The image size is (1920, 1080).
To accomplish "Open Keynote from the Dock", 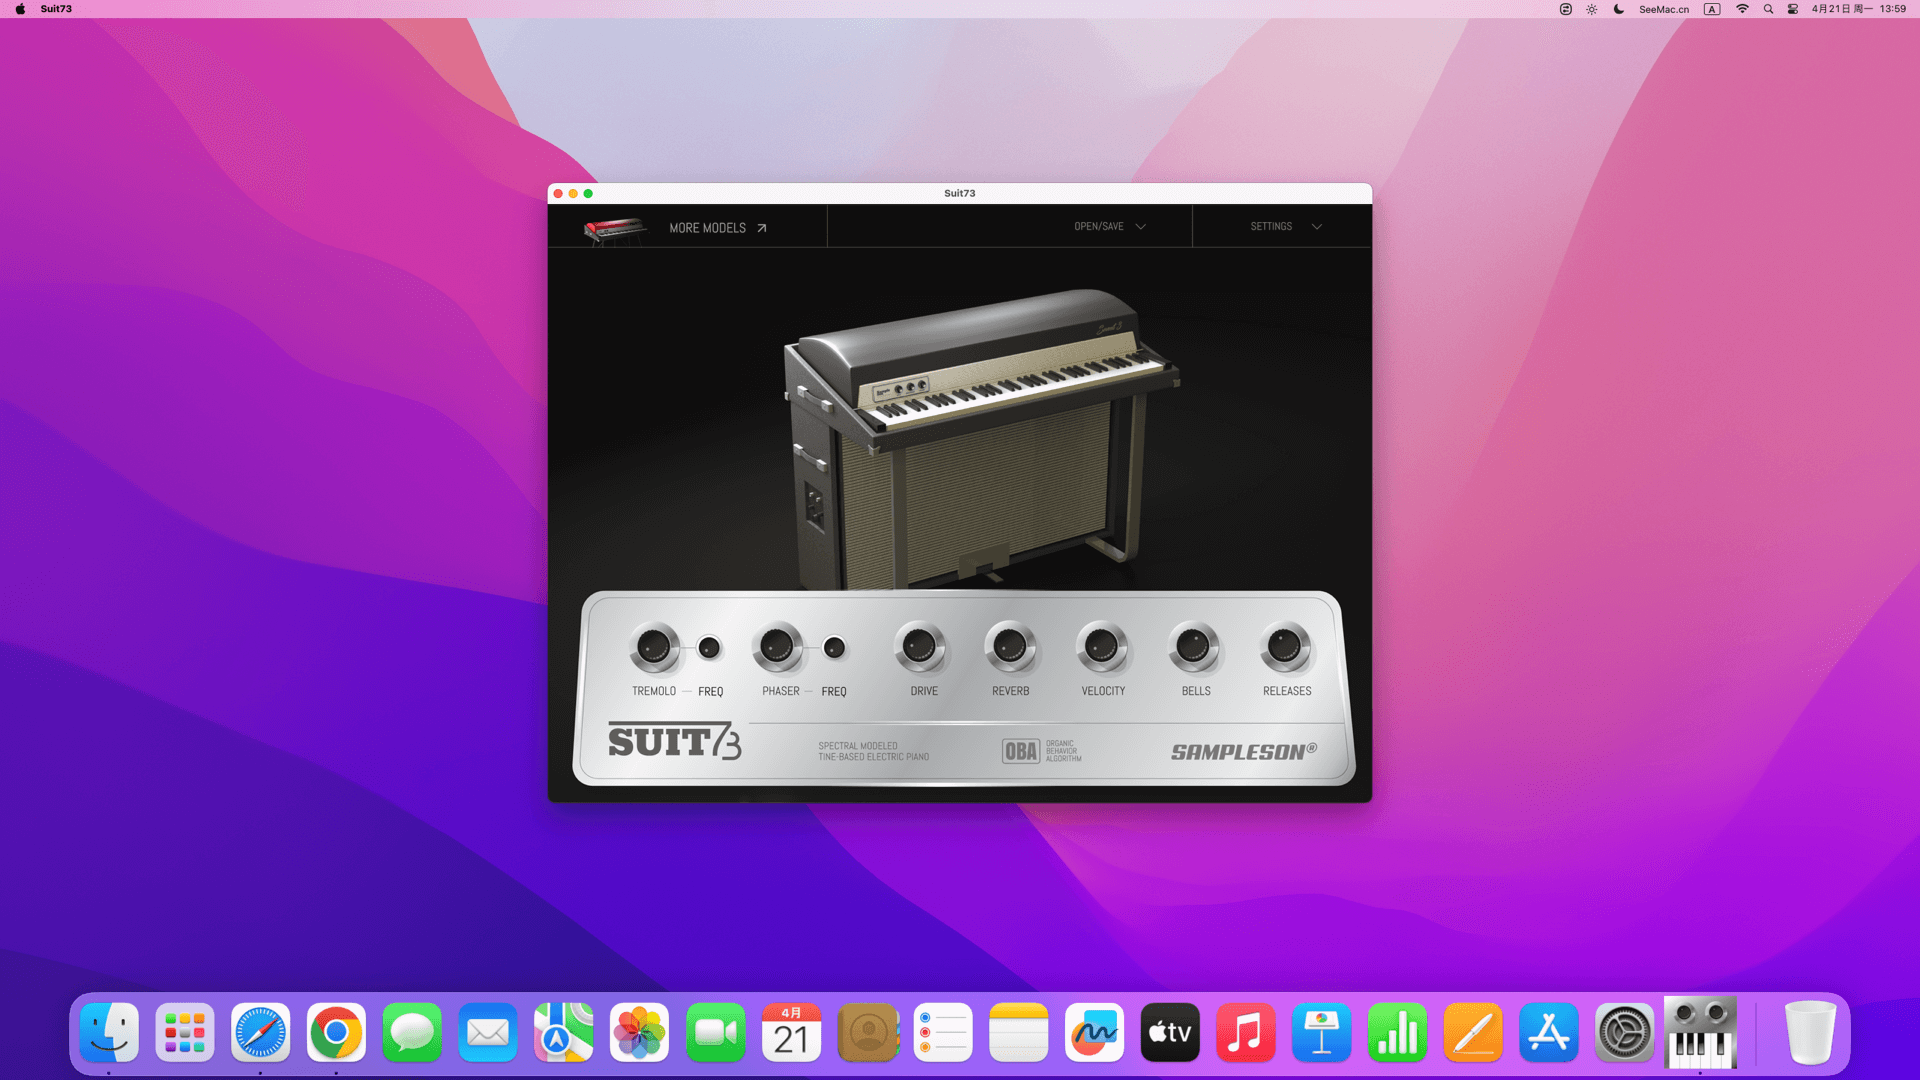I will point(1321,1032).
